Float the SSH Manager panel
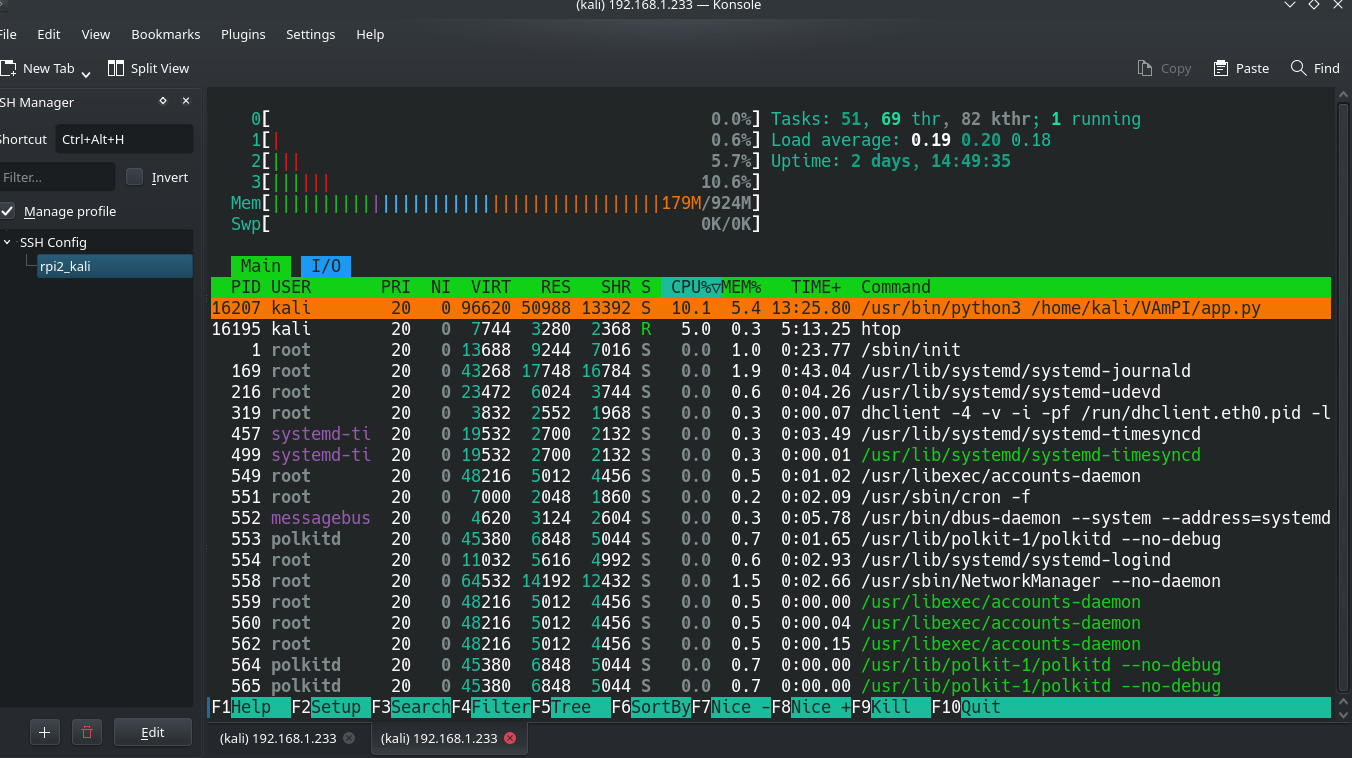 coord(163,102)
